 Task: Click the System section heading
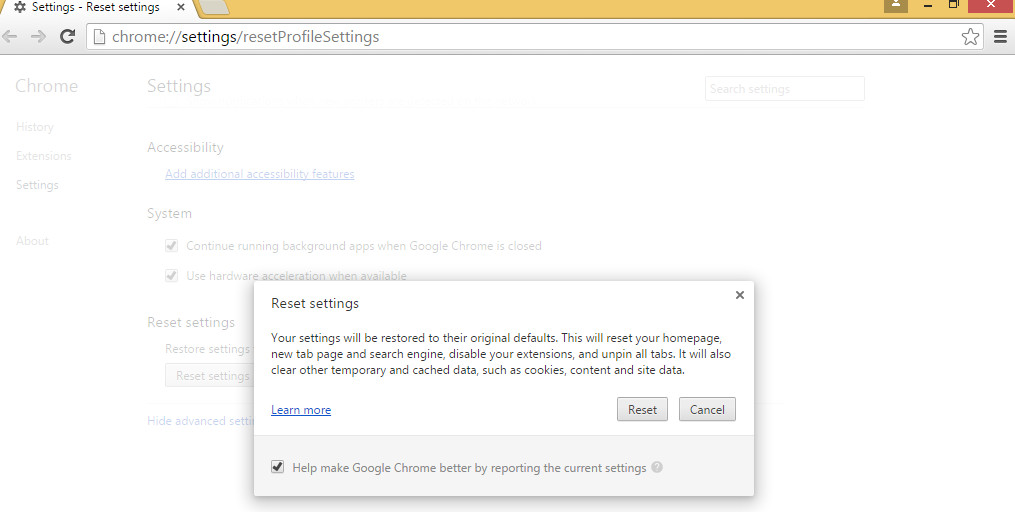tap(170, 214)
